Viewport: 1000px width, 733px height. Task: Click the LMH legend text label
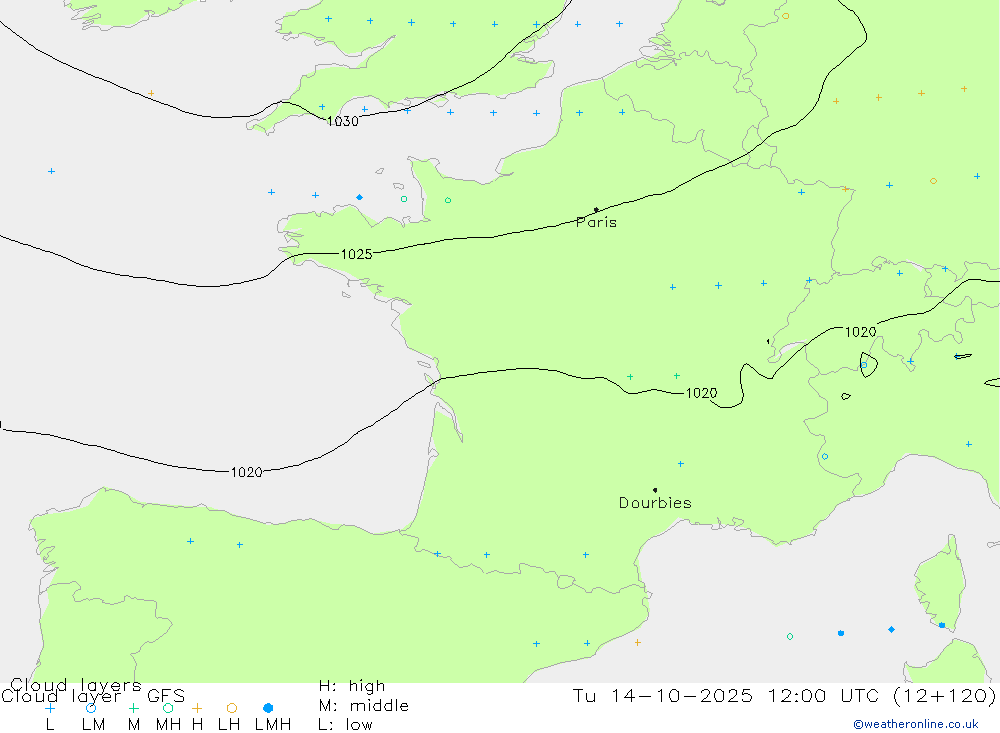[x=273, y=725]
